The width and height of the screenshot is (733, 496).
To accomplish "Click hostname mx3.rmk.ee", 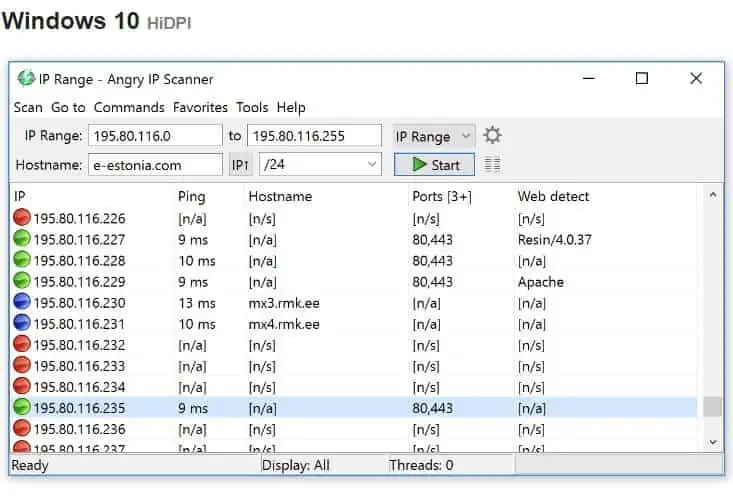I will [284, 303].
